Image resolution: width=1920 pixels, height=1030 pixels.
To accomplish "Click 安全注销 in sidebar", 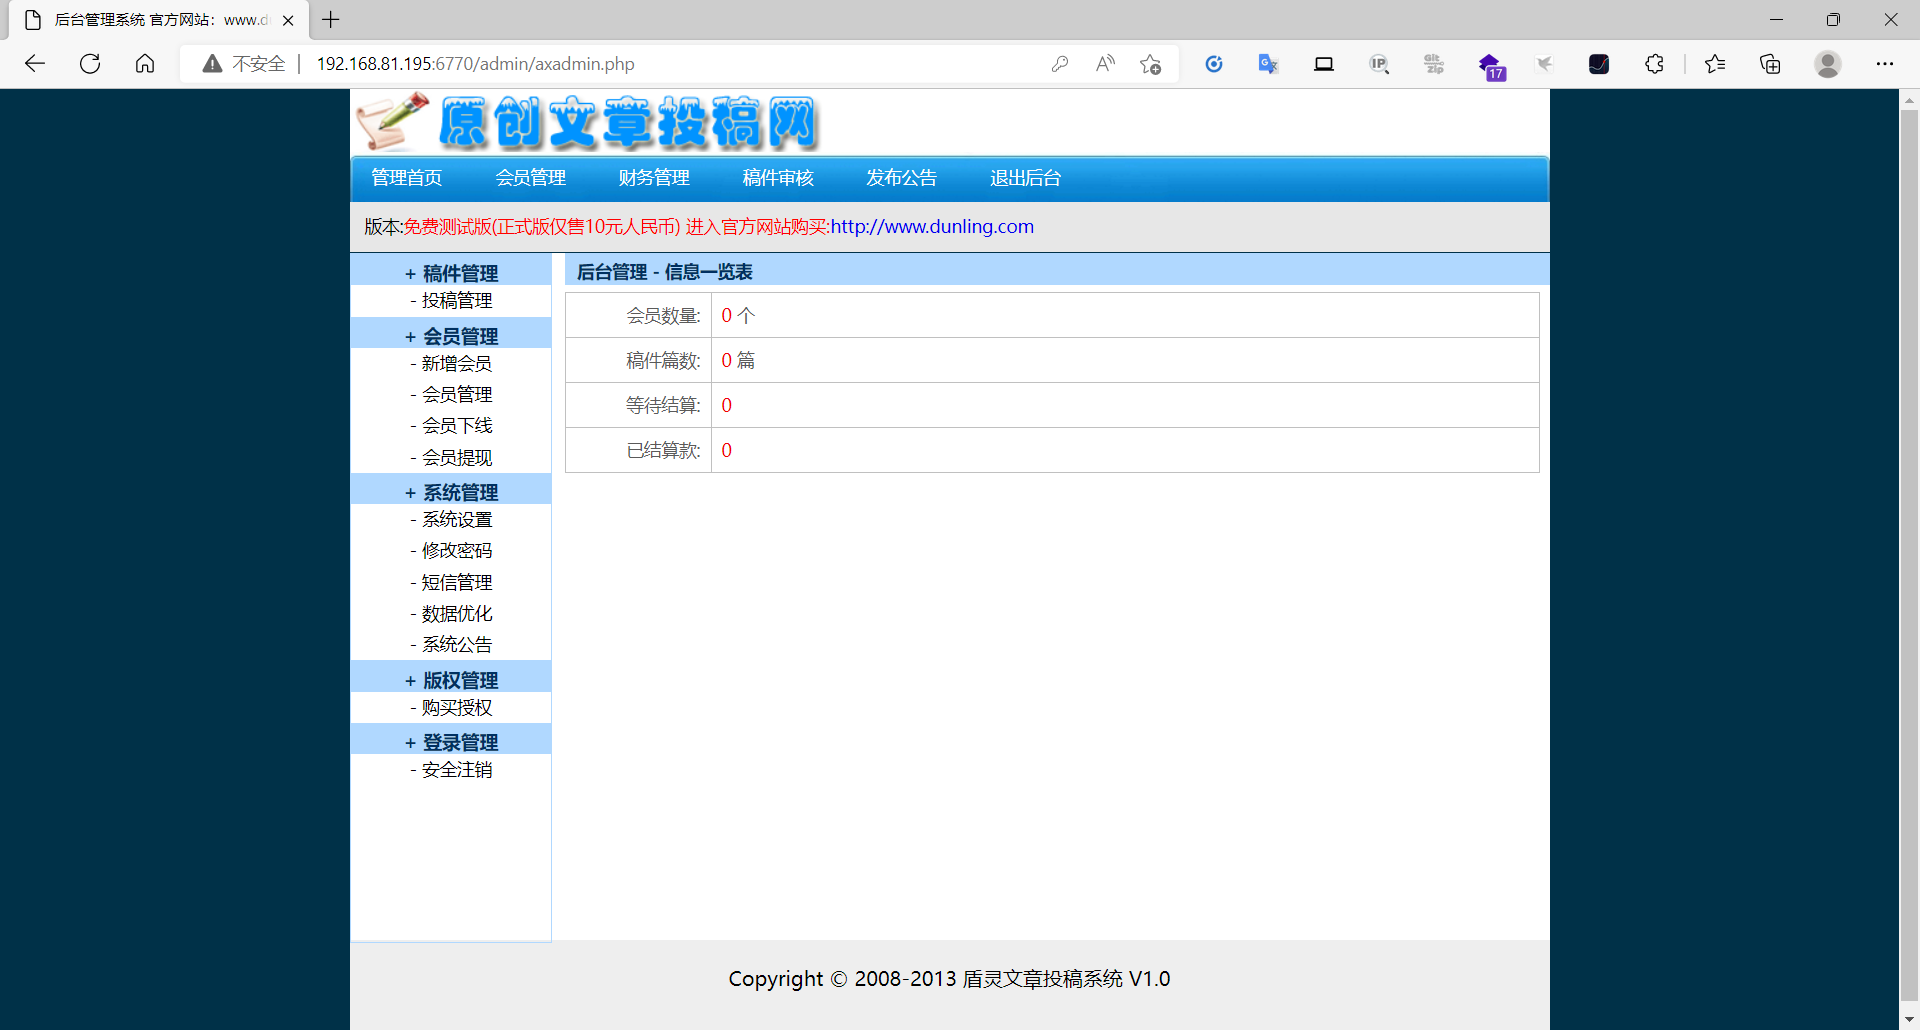I will (x=457, y=770).
